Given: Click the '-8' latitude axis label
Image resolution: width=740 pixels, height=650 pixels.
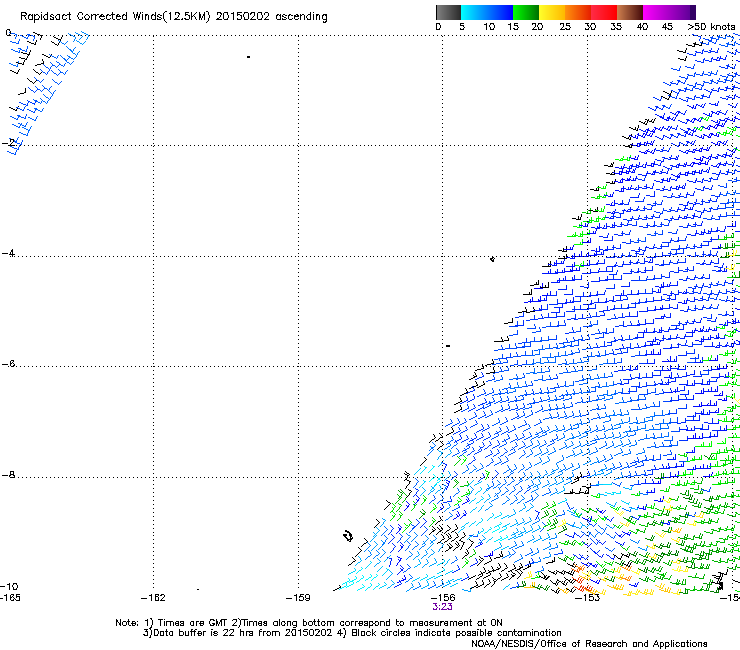Looking at the screenshot, I should [8, 474].
